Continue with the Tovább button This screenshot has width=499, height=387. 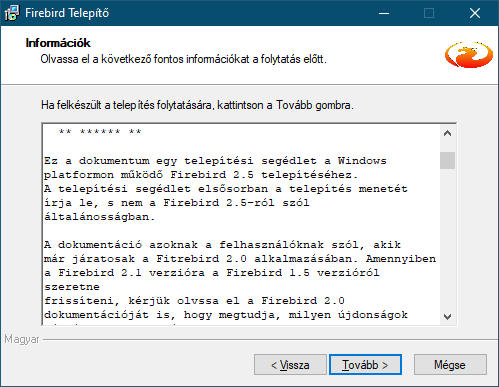(x=365, y=365)
